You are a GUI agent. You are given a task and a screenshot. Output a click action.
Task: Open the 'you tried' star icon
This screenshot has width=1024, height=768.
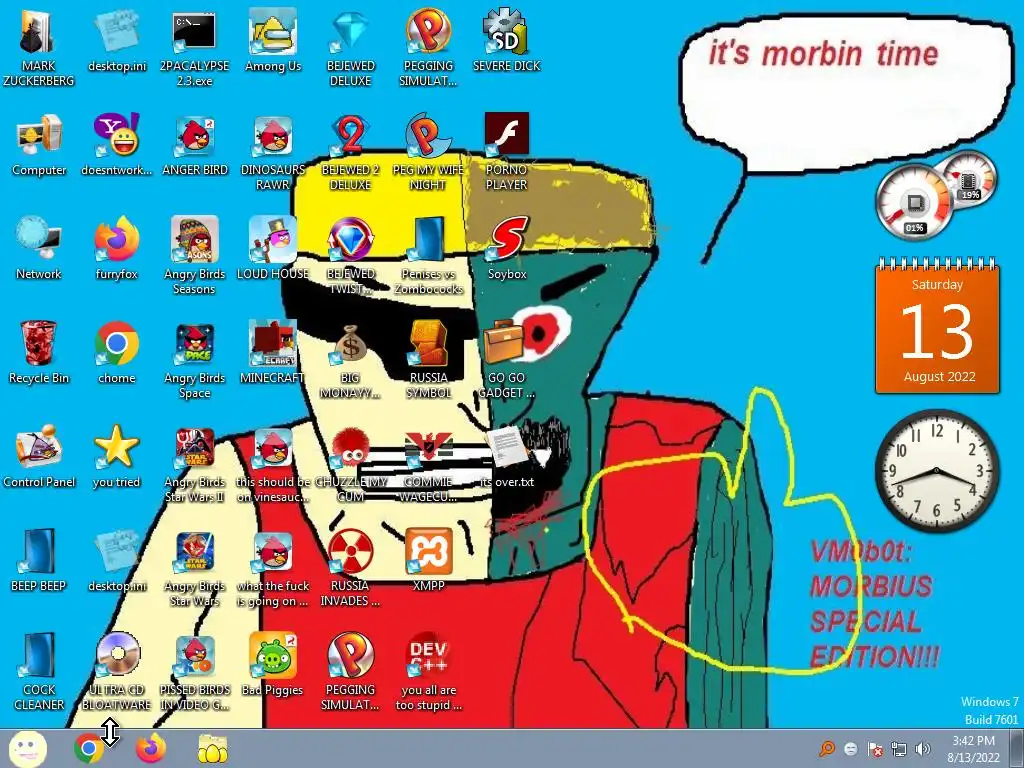pyautogui.click(x=116, y=448)
